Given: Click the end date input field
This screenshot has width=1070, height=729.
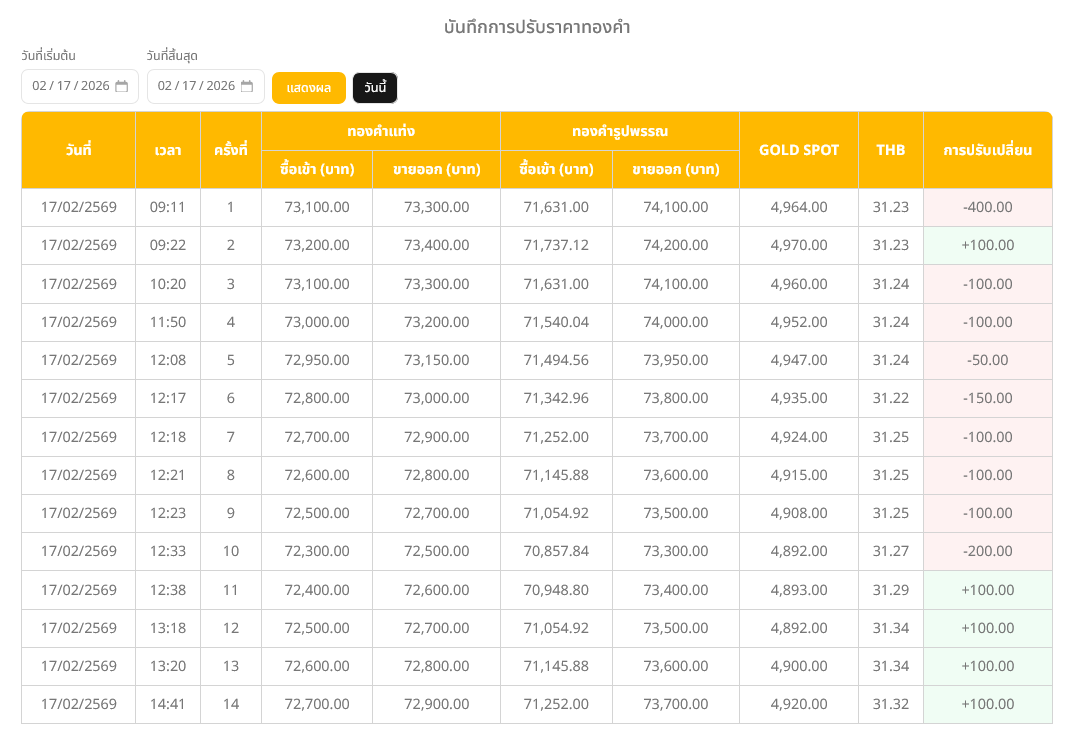Looking at the screenshot, I should pyautogui.click(x=196, y=86).
